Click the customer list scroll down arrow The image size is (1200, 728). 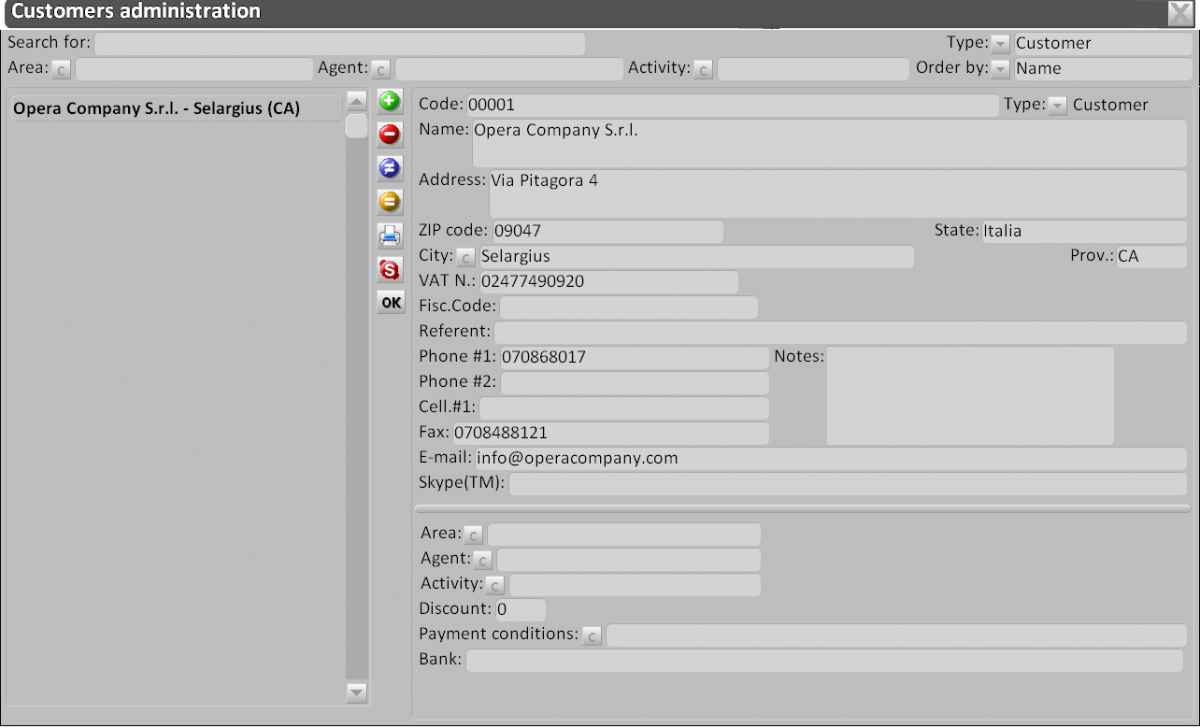357,691
